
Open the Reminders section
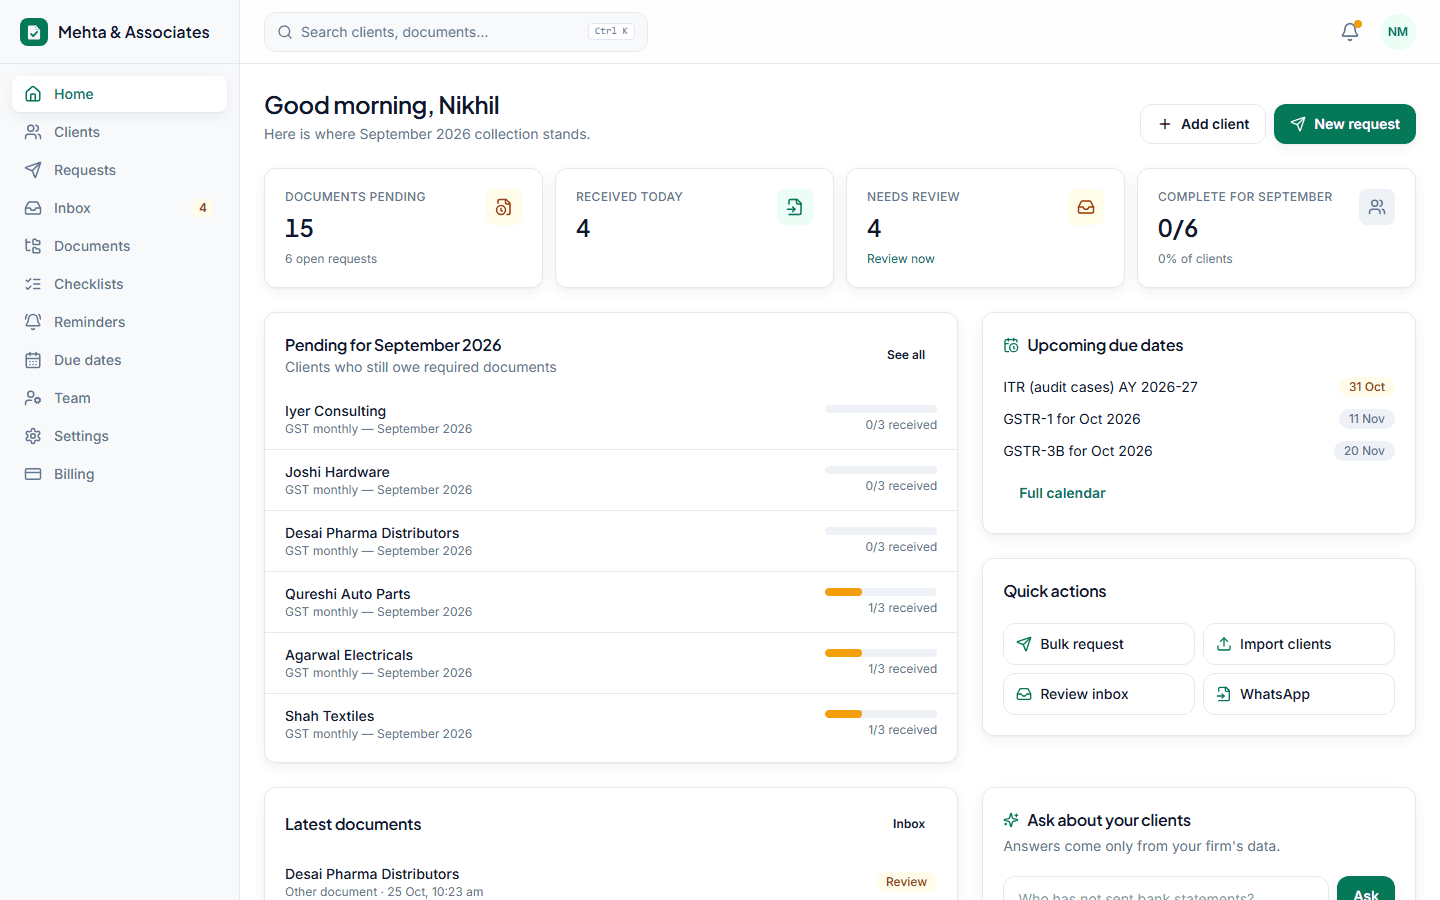point(120,322)
